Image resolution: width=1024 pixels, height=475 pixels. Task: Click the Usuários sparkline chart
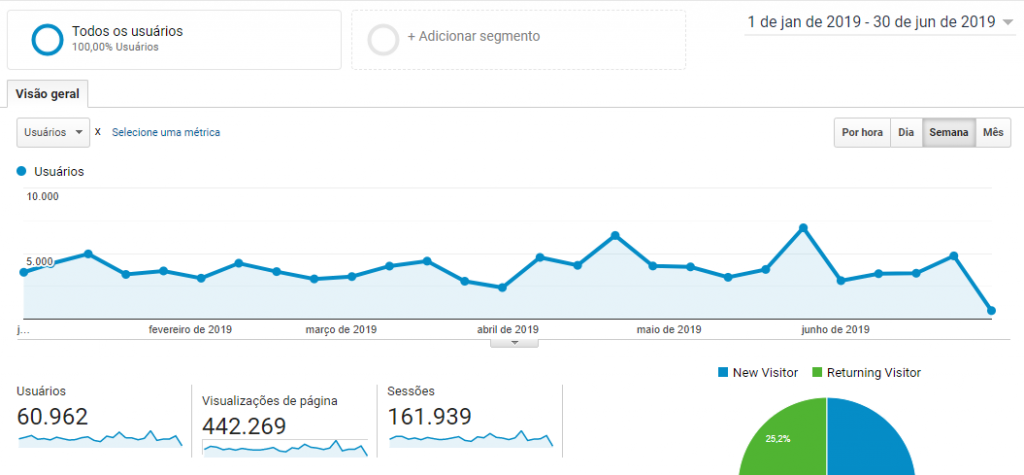(x=100, y=438)
